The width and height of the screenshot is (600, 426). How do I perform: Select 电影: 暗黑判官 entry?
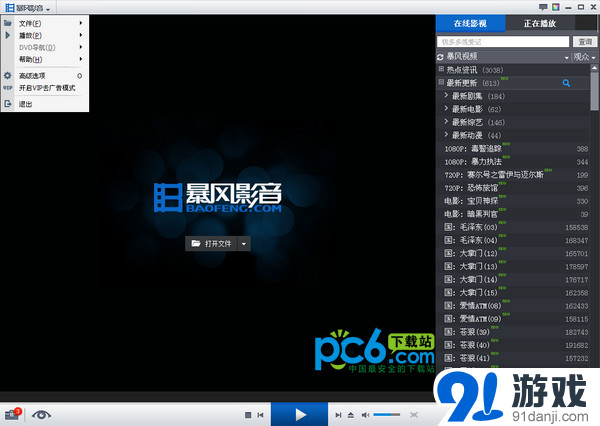click(x=513, y=214)
